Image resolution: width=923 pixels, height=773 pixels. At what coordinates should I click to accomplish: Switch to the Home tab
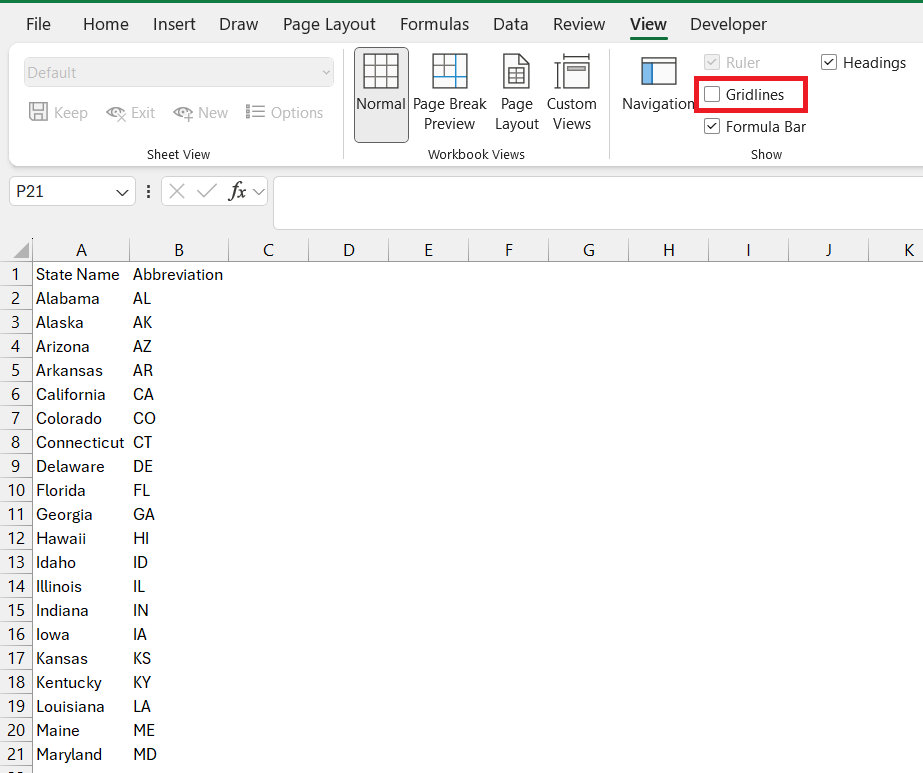[106, 24]
